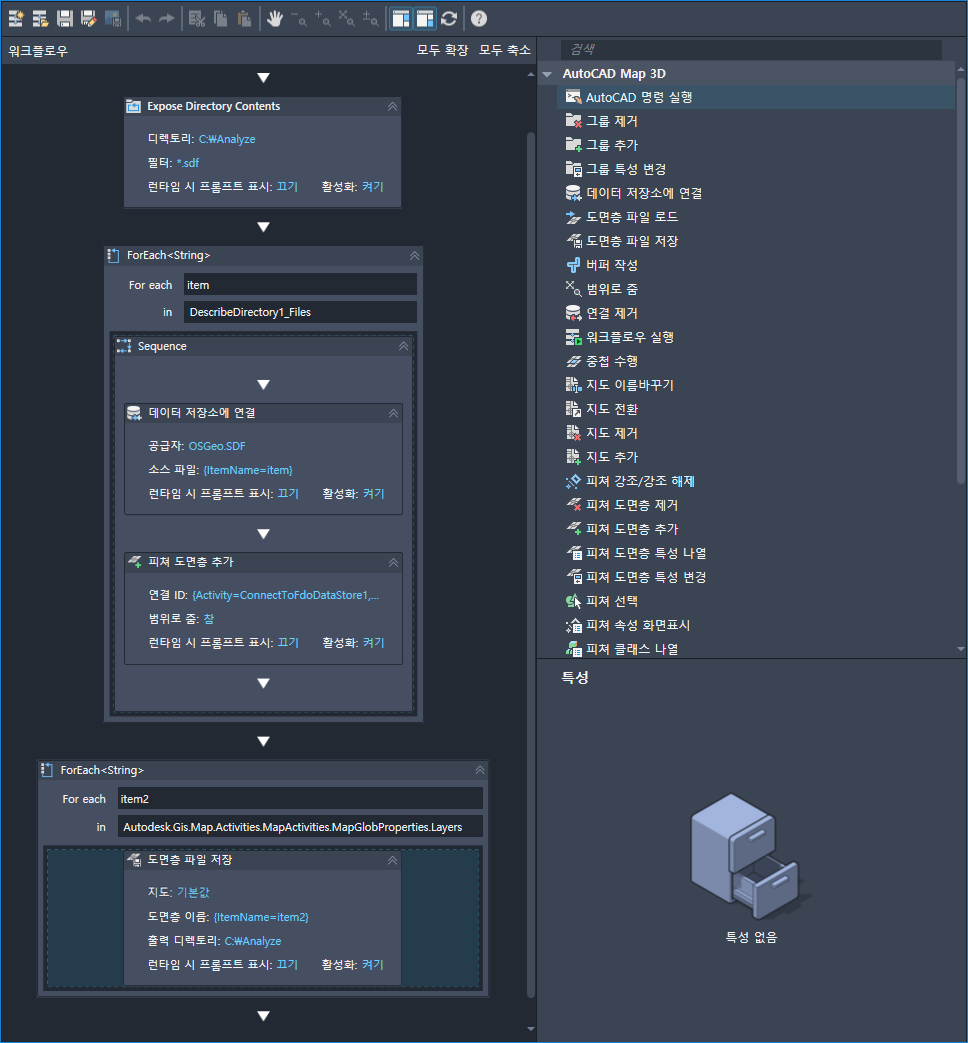The width and height of the screenshot is (968, 1043).
Task: Click the 그룹 제거 folder icon
Action: pos(573,120)
